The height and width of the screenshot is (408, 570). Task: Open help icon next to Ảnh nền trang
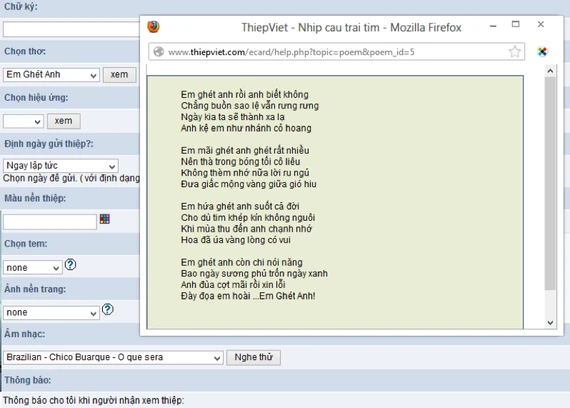tap(108, 309)
